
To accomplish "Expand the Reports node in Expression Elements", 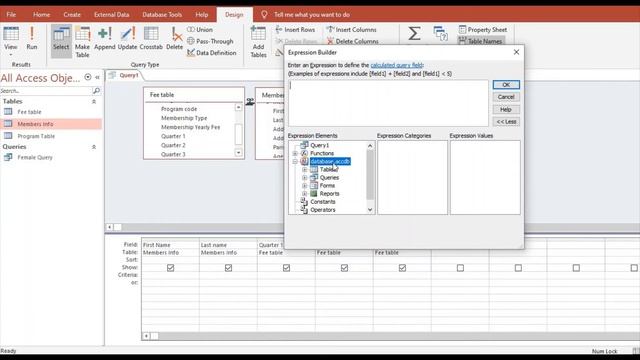I will (x=304, y=193).
